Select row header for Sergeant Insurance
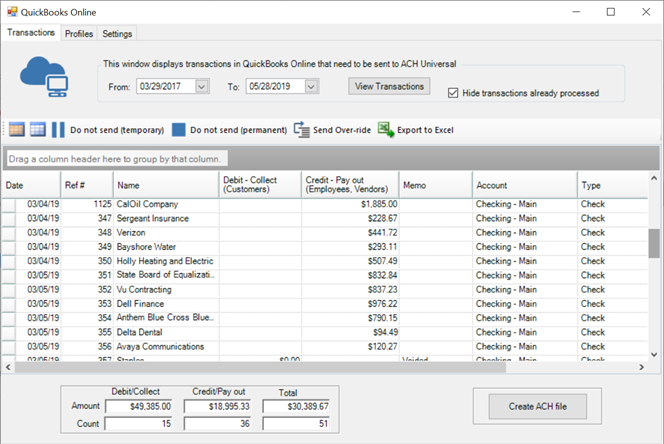This screenshot has width=664, height=444. pos(8,219)
